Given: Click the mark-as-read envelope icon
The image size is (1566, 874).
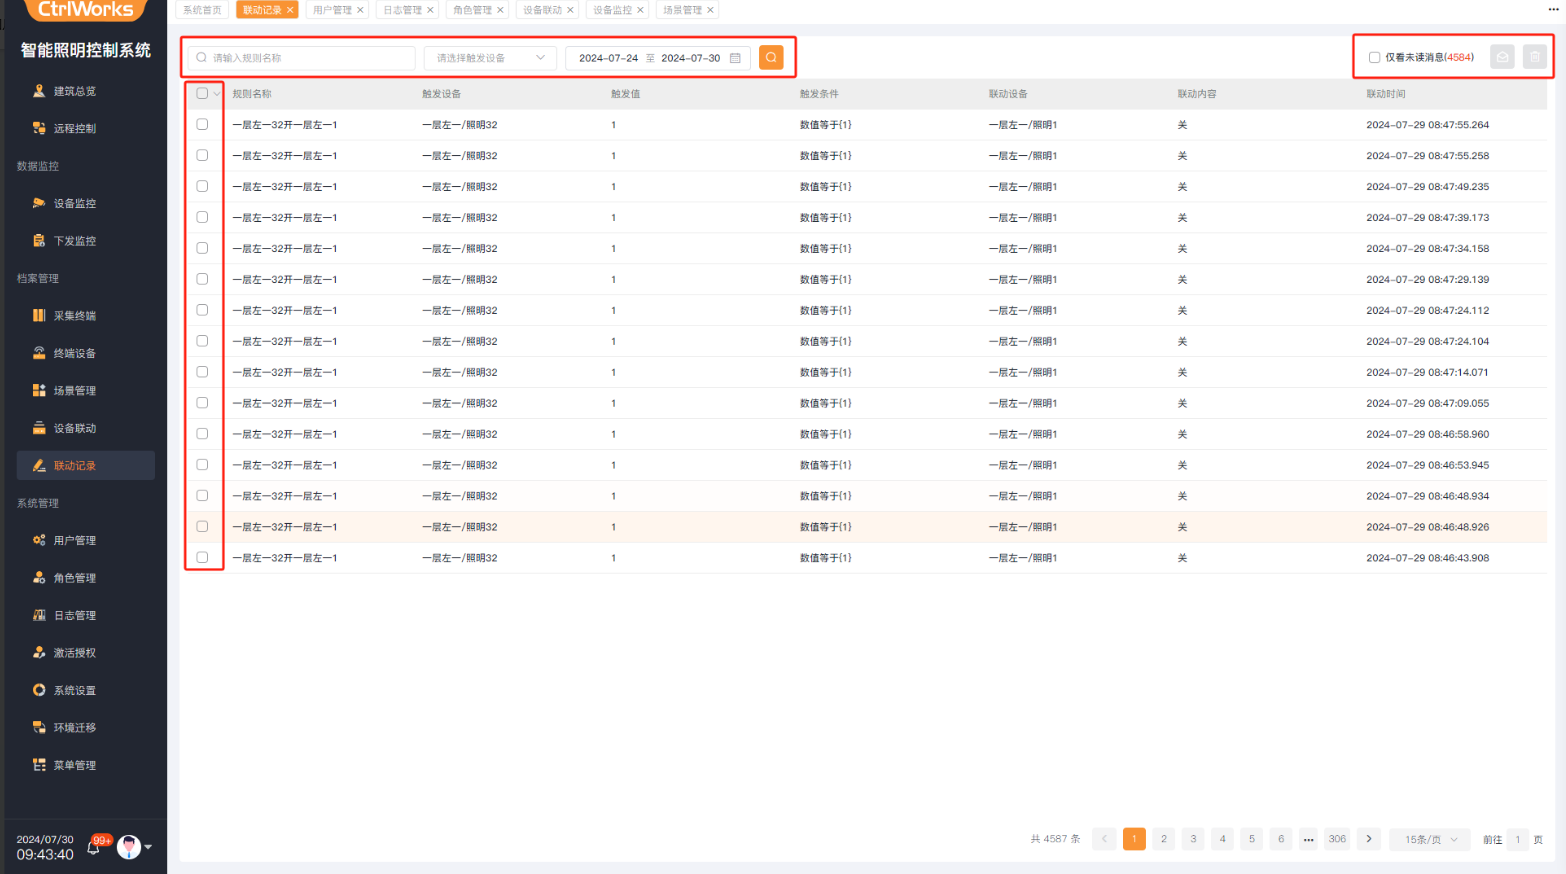Looking at the screenshot, I should (x=1502, y=57).
